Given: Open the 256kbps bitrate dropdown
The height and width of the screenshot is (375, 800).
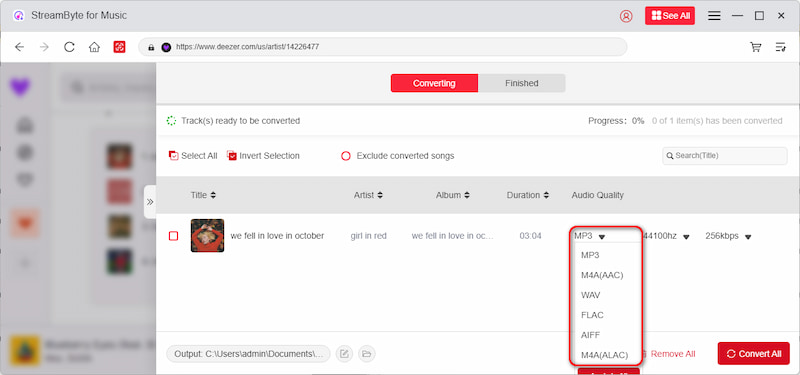Looking at the screenshot, I should pyautogui.click(x=729, y=236).
